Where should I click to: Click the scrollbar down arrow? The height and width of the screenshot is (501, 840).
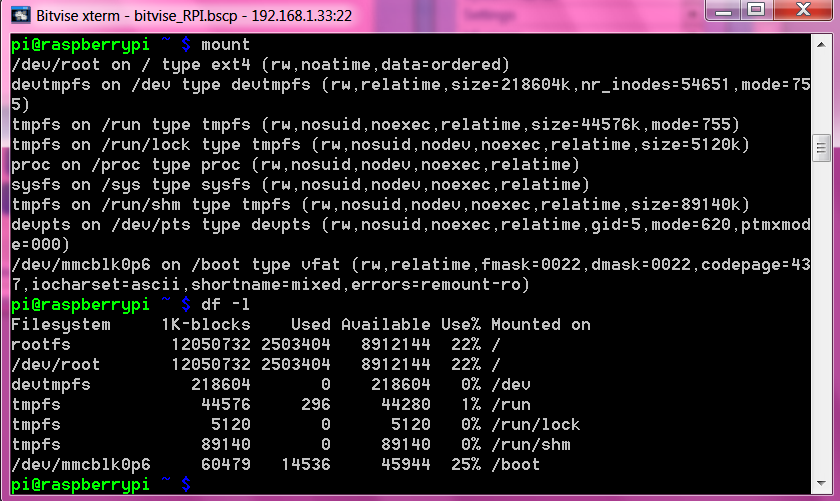click(x=821, y=483)
